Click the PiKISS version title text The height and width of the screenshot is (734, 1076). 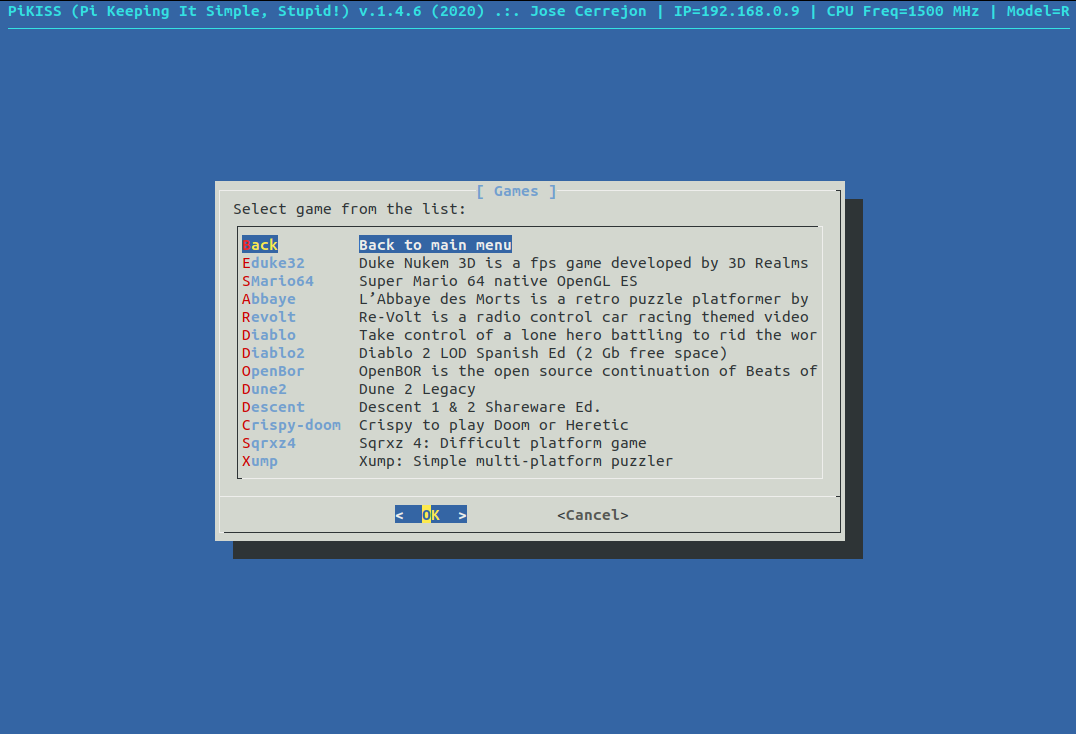[x=246, y=11]
